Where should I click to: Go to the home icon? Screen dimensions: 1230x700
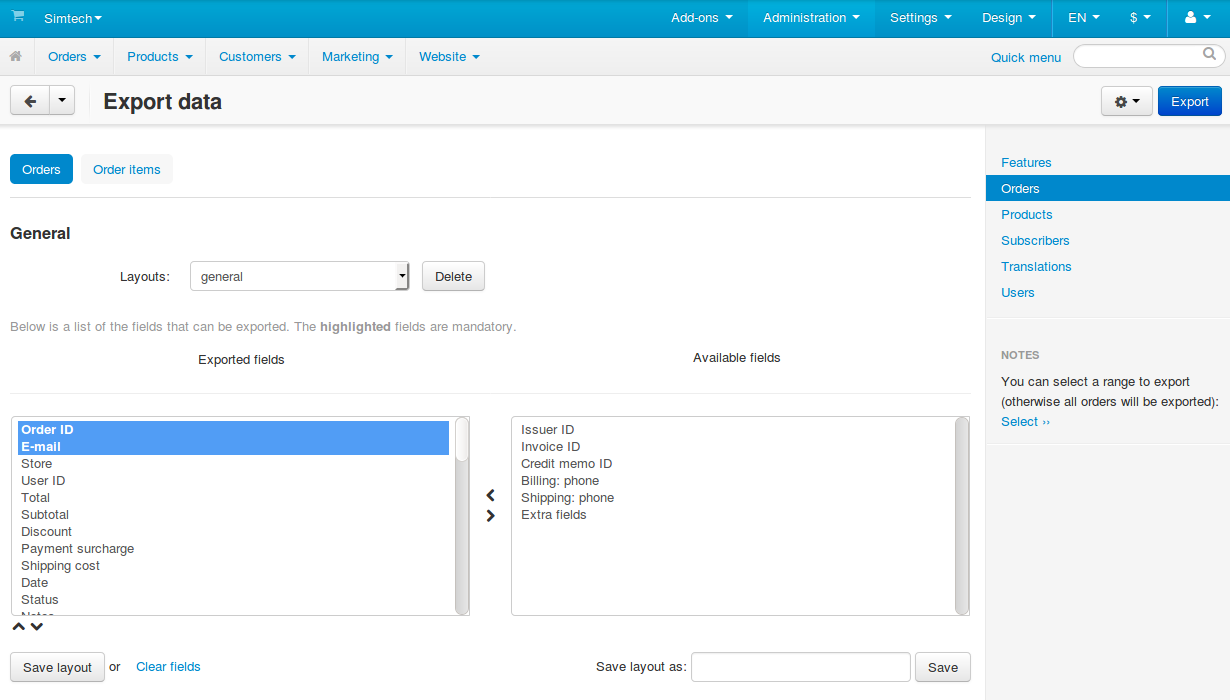coord(16,57)
